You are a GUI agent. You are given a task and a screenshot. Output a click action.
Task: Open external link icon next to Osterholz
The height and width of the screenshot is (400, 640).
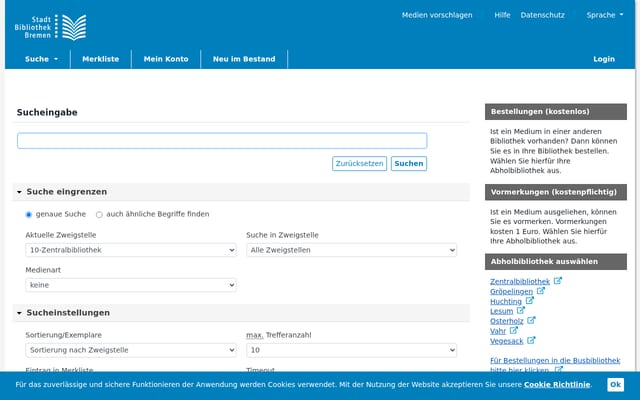point(531,320)
